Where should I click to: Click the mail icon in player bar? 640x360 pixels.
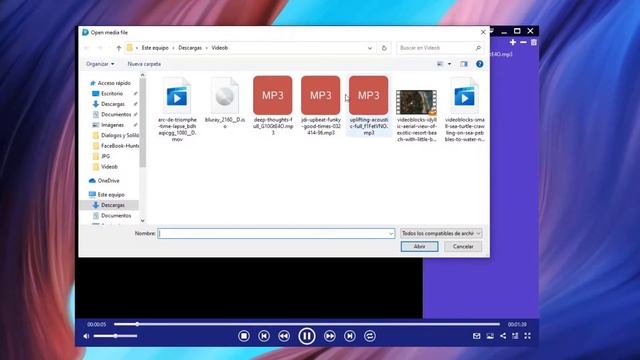pyautogui.click(x=476, y=336)
